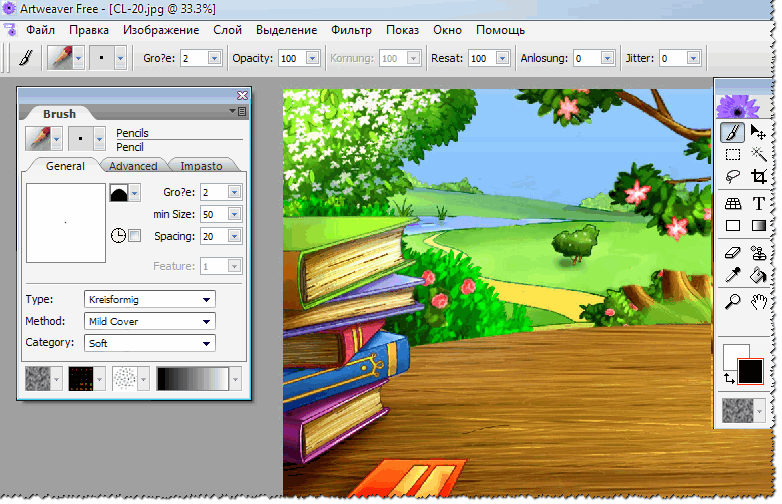Select the General tab in Brush panel
This screenshot has height=504, width=782.
[x=65, y=166]
